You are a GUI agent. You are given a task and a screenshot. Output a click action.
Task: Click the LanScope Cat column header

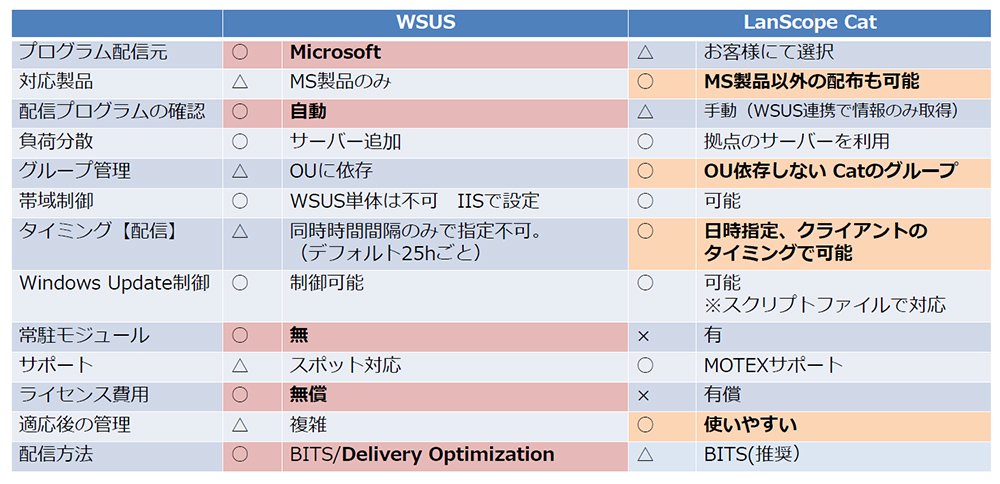point(810,22)
